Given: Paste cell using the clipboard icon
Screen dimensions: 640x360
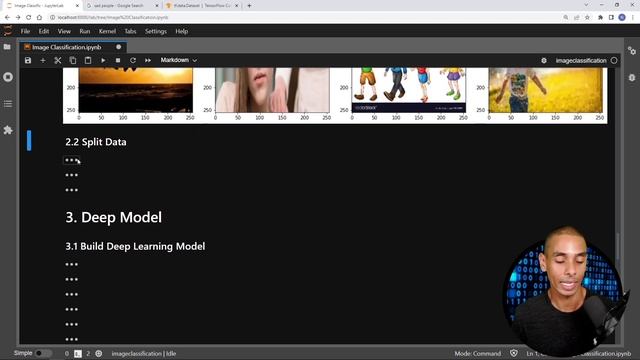Looking at the screenshot, I should click(88, 60).
